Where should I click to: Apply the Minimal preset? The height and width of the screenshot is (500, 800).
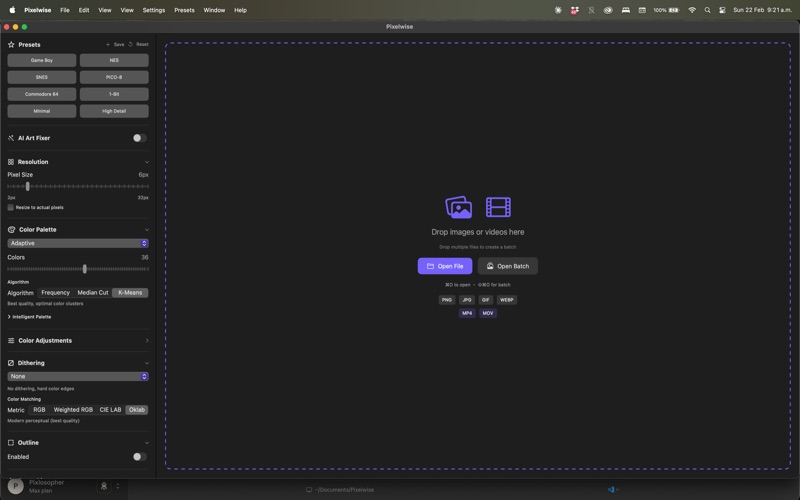tap(42, 111)
